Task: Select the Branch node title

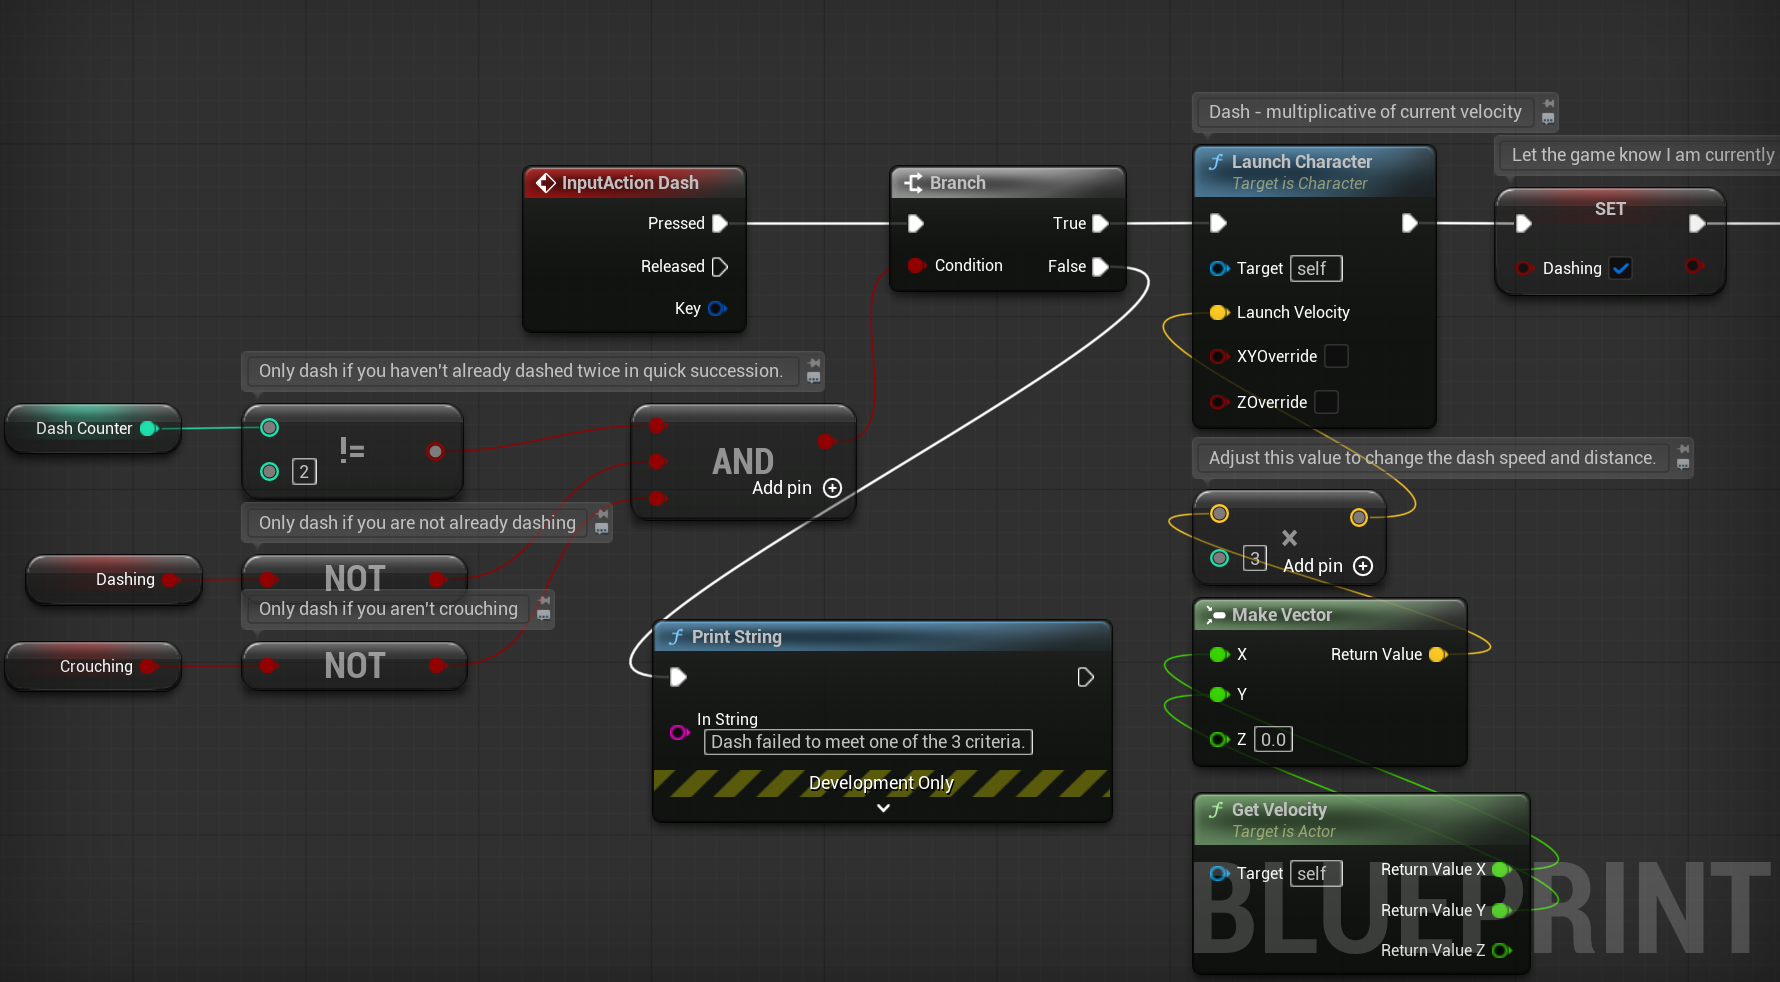Action: 958,183
